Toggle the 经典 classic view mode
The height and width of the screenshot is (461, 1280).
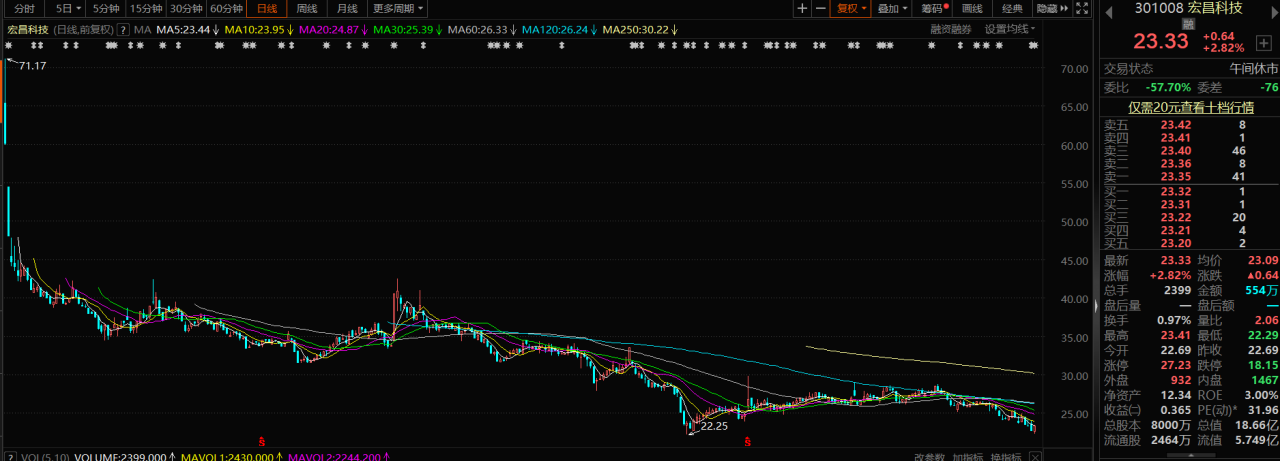pyautogui.click(x=1012, y=9)
